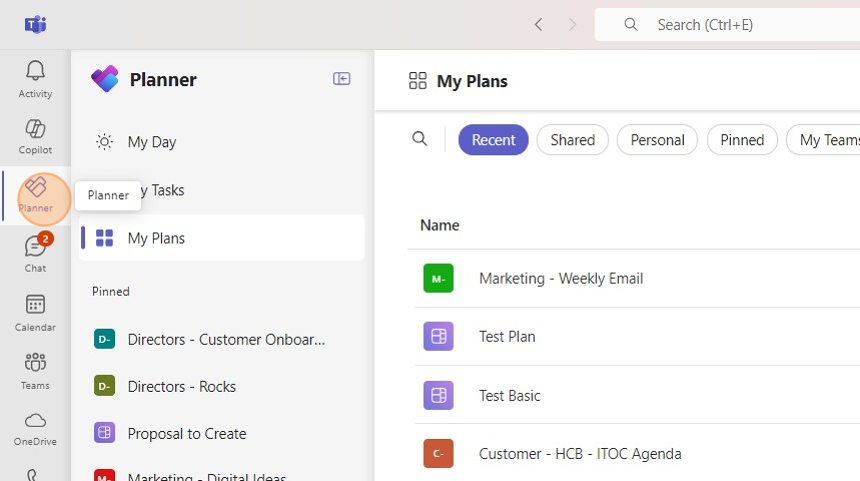The height and width of the screenshot is (481, 860).
Task: Open Copilot from the app rail
Action: click(x=35, y=136)
